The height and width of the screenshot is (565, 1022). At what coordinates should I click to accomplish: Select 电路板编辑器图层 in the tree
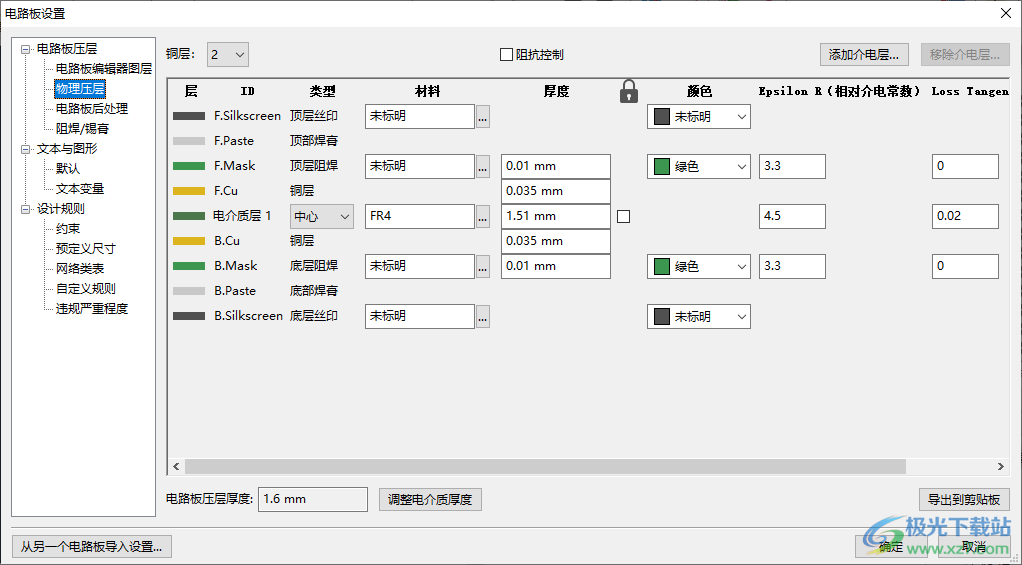(104, 68)
